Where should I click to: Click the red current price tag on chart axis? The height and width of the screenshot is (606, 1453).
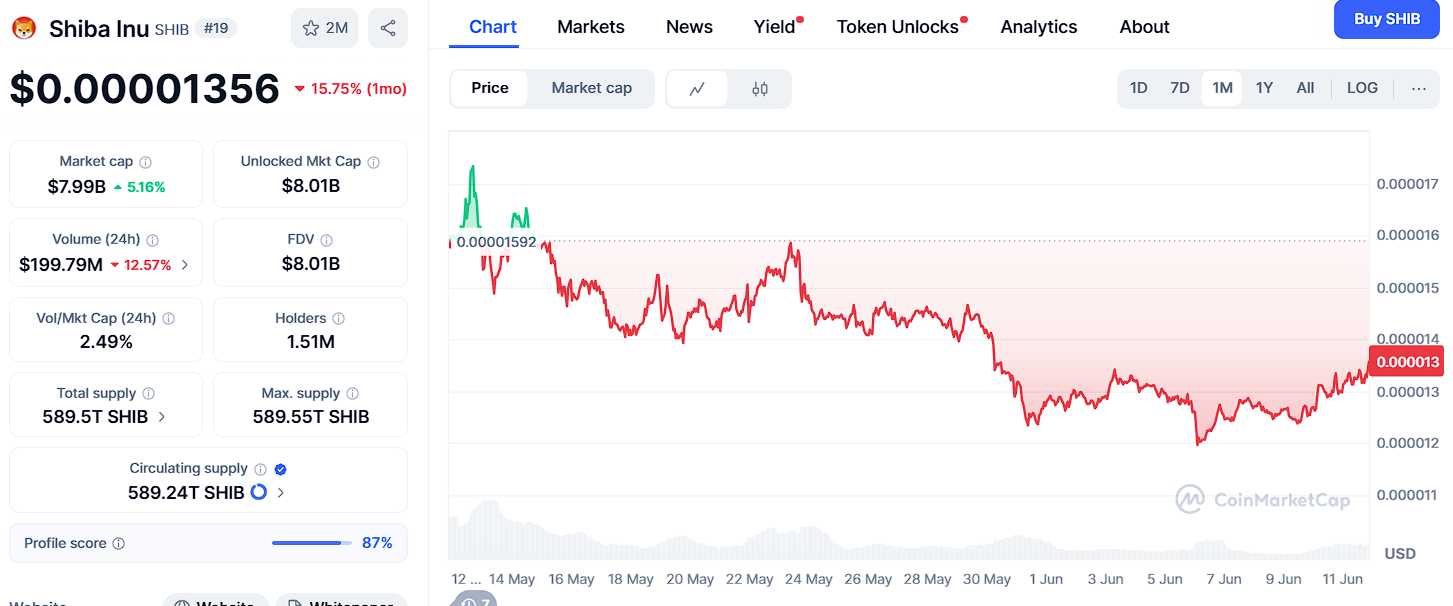[1408, 362]
